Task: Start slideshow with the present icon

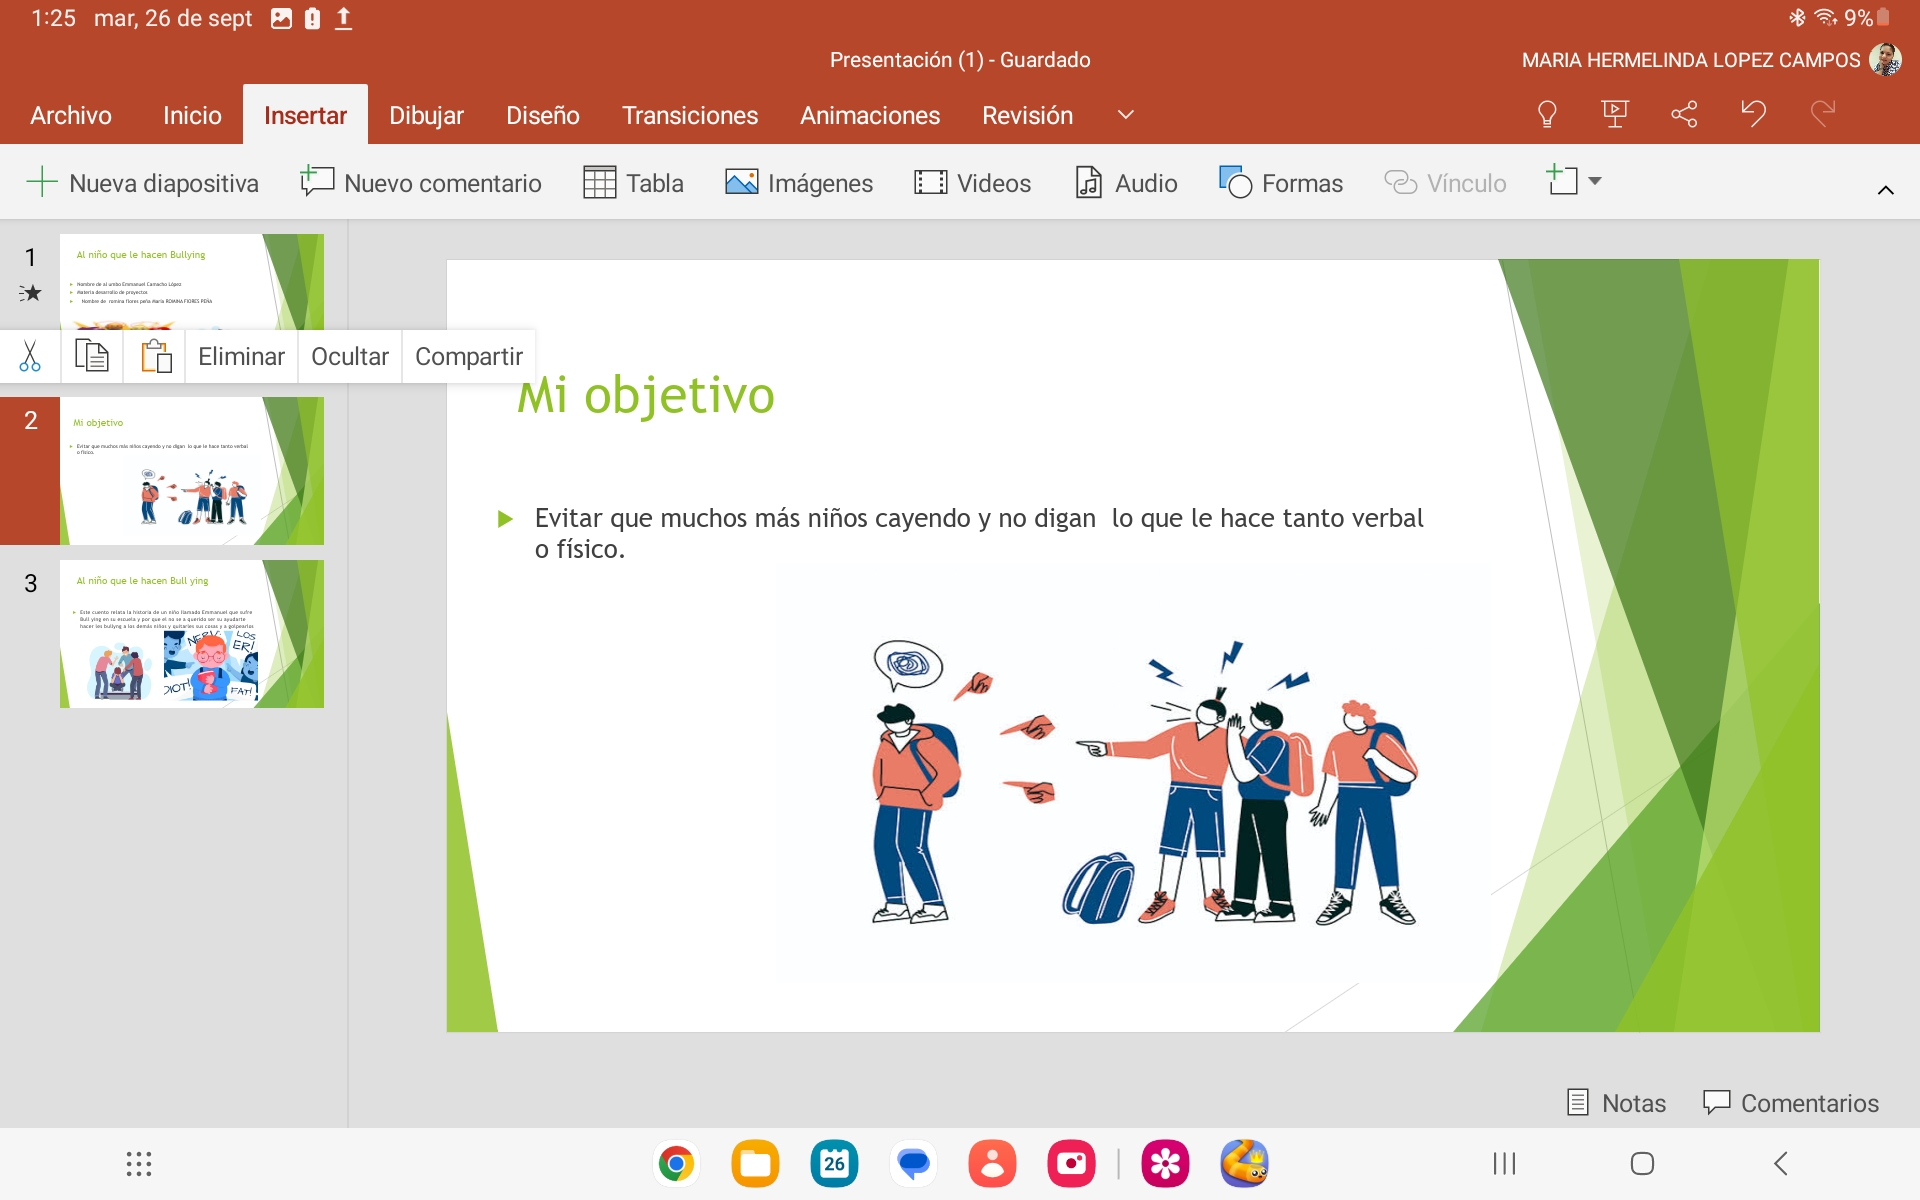Action: [x=1614, y=115]
